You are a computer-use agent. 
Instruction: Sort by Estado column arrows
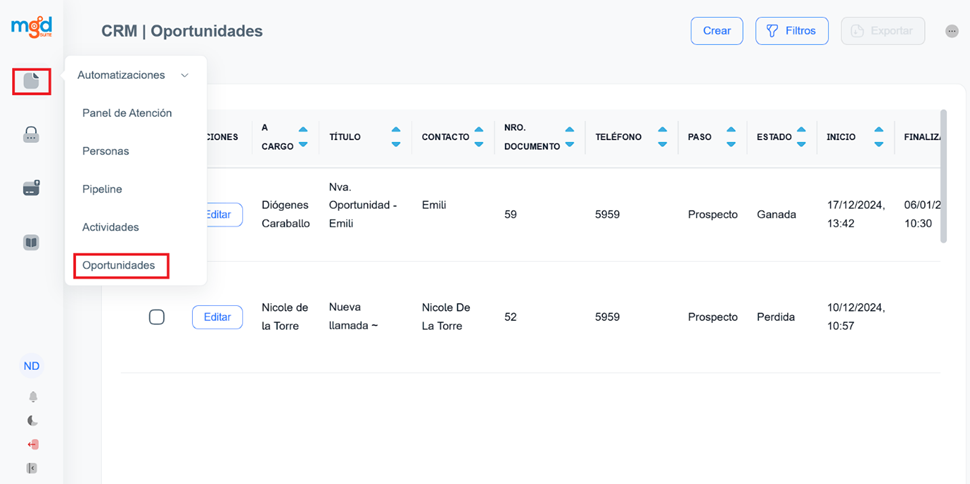pos(801,137)
